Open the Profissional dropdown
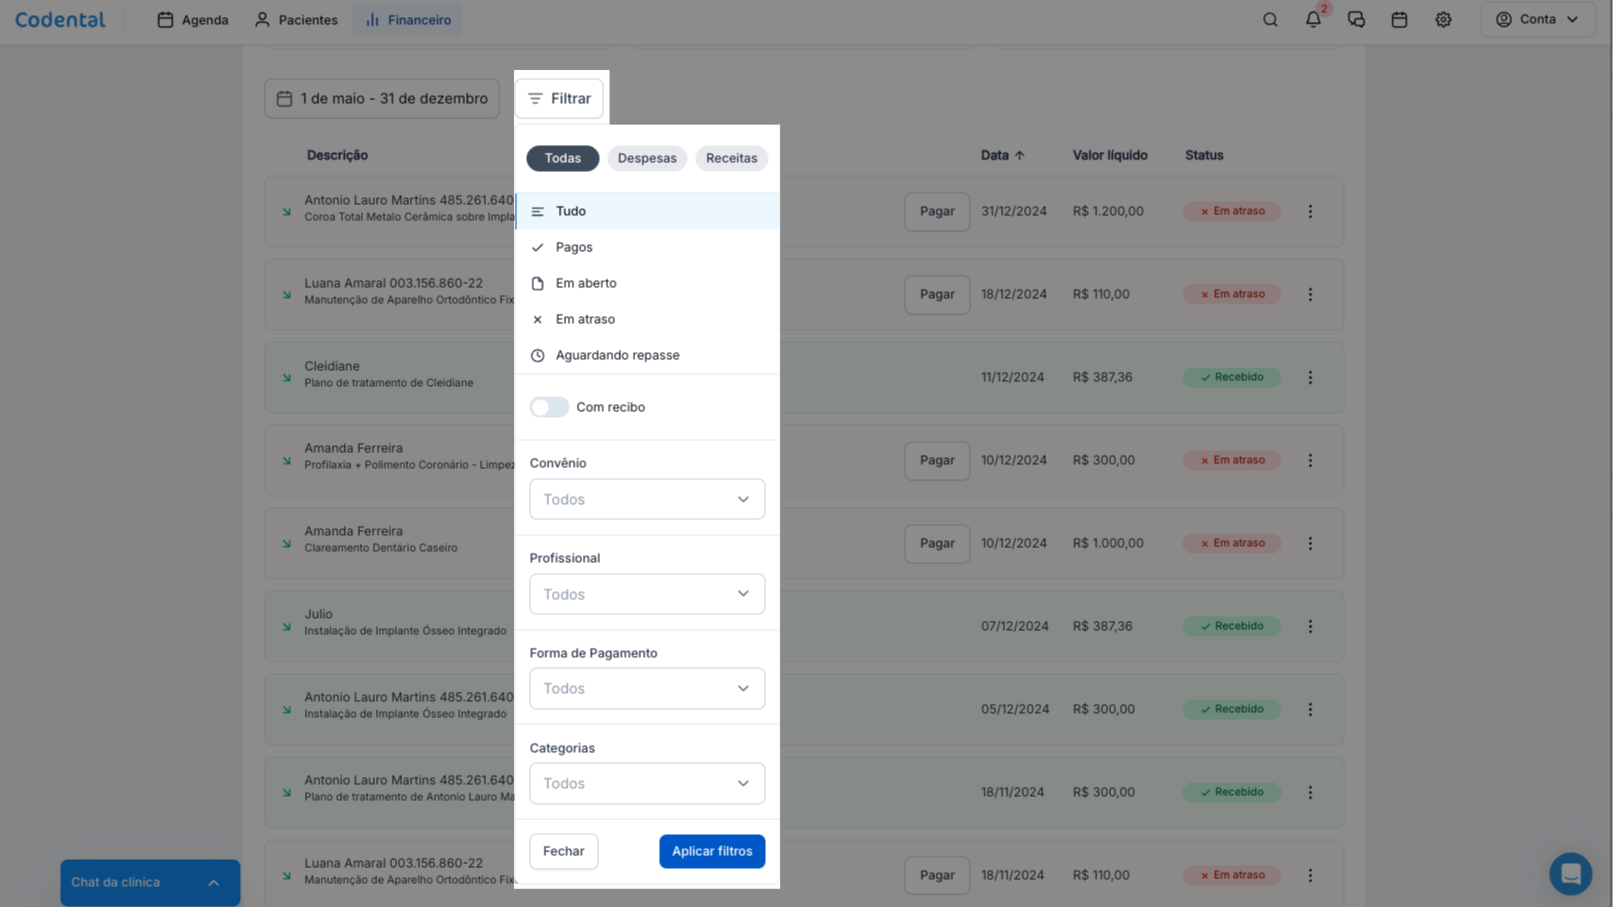Image resolution: width=1613 pixels, height=907 pixels. pos(647,594)
